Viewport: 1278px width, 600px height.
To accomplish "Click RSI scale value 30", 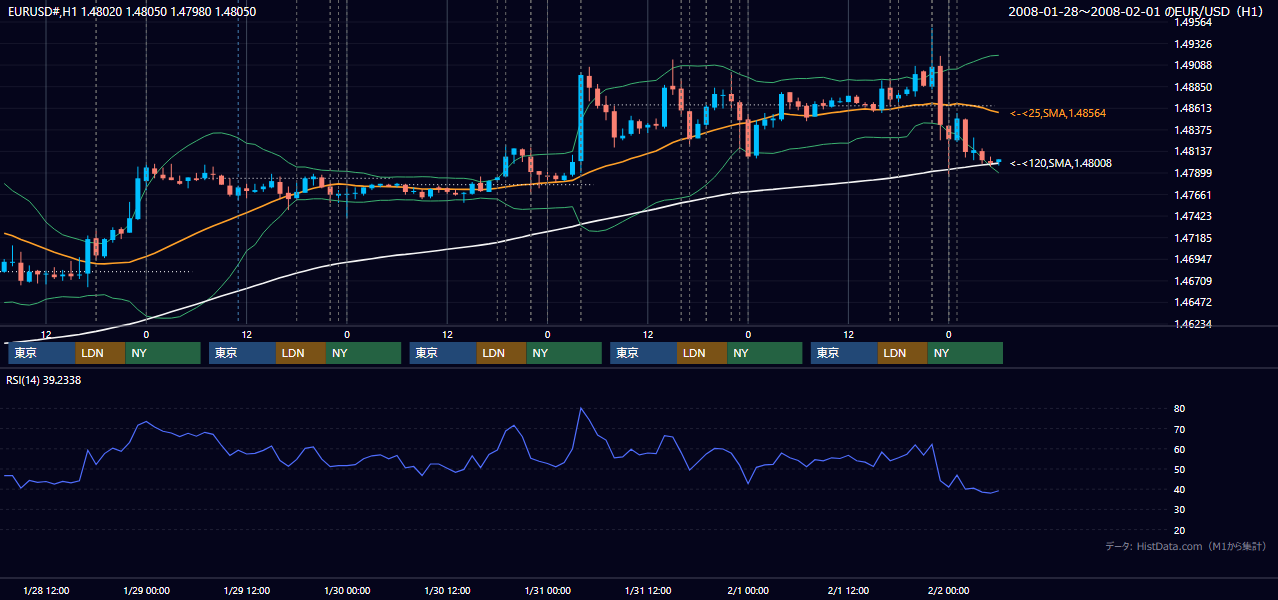I will point(1179,510).
